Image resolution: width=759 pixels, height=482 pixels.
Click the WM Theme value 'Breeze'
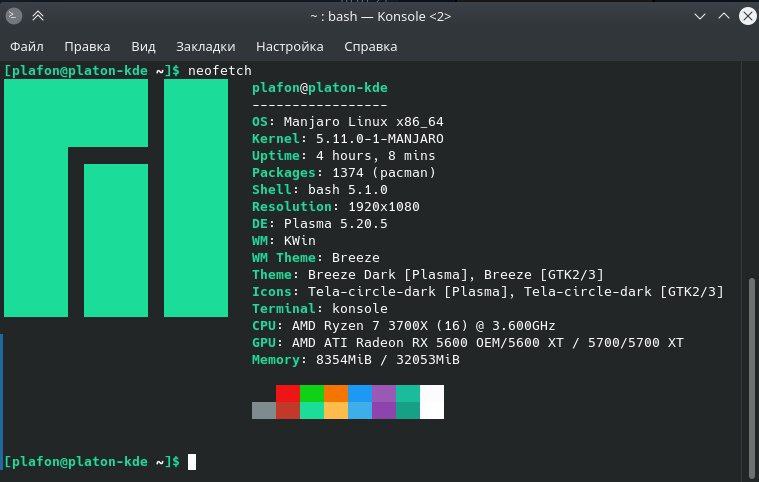(x=356, y=257)
